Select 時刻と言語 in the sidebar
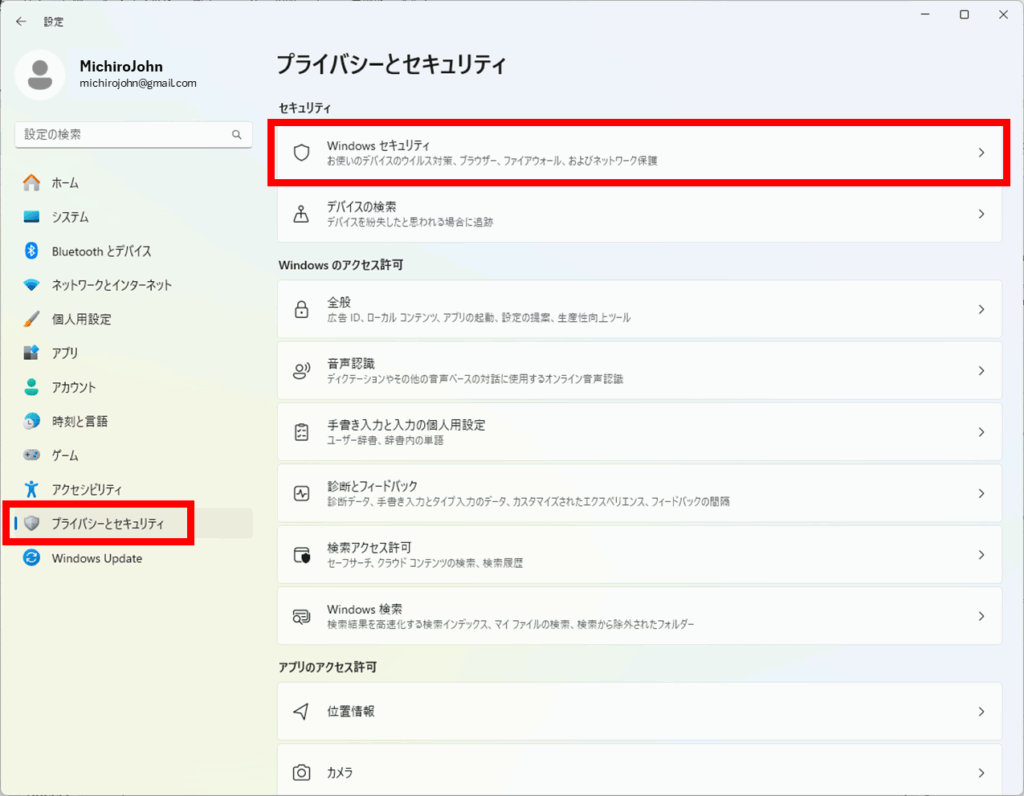1024x796 pixels. [x=133, y=421]
